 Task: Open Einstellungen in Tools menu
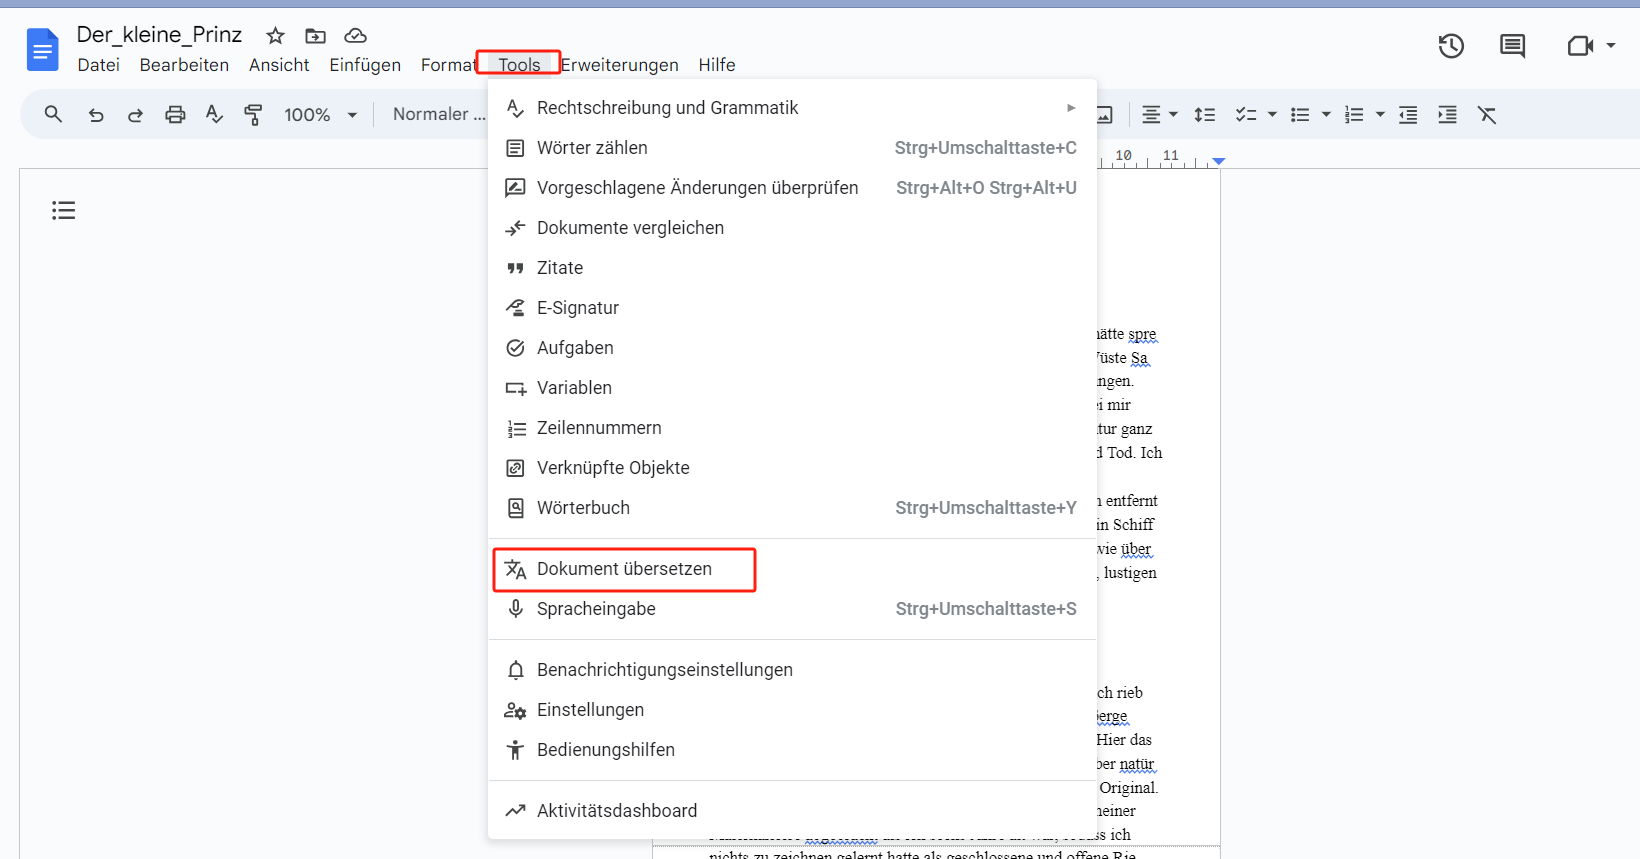[x=792, y=710]
